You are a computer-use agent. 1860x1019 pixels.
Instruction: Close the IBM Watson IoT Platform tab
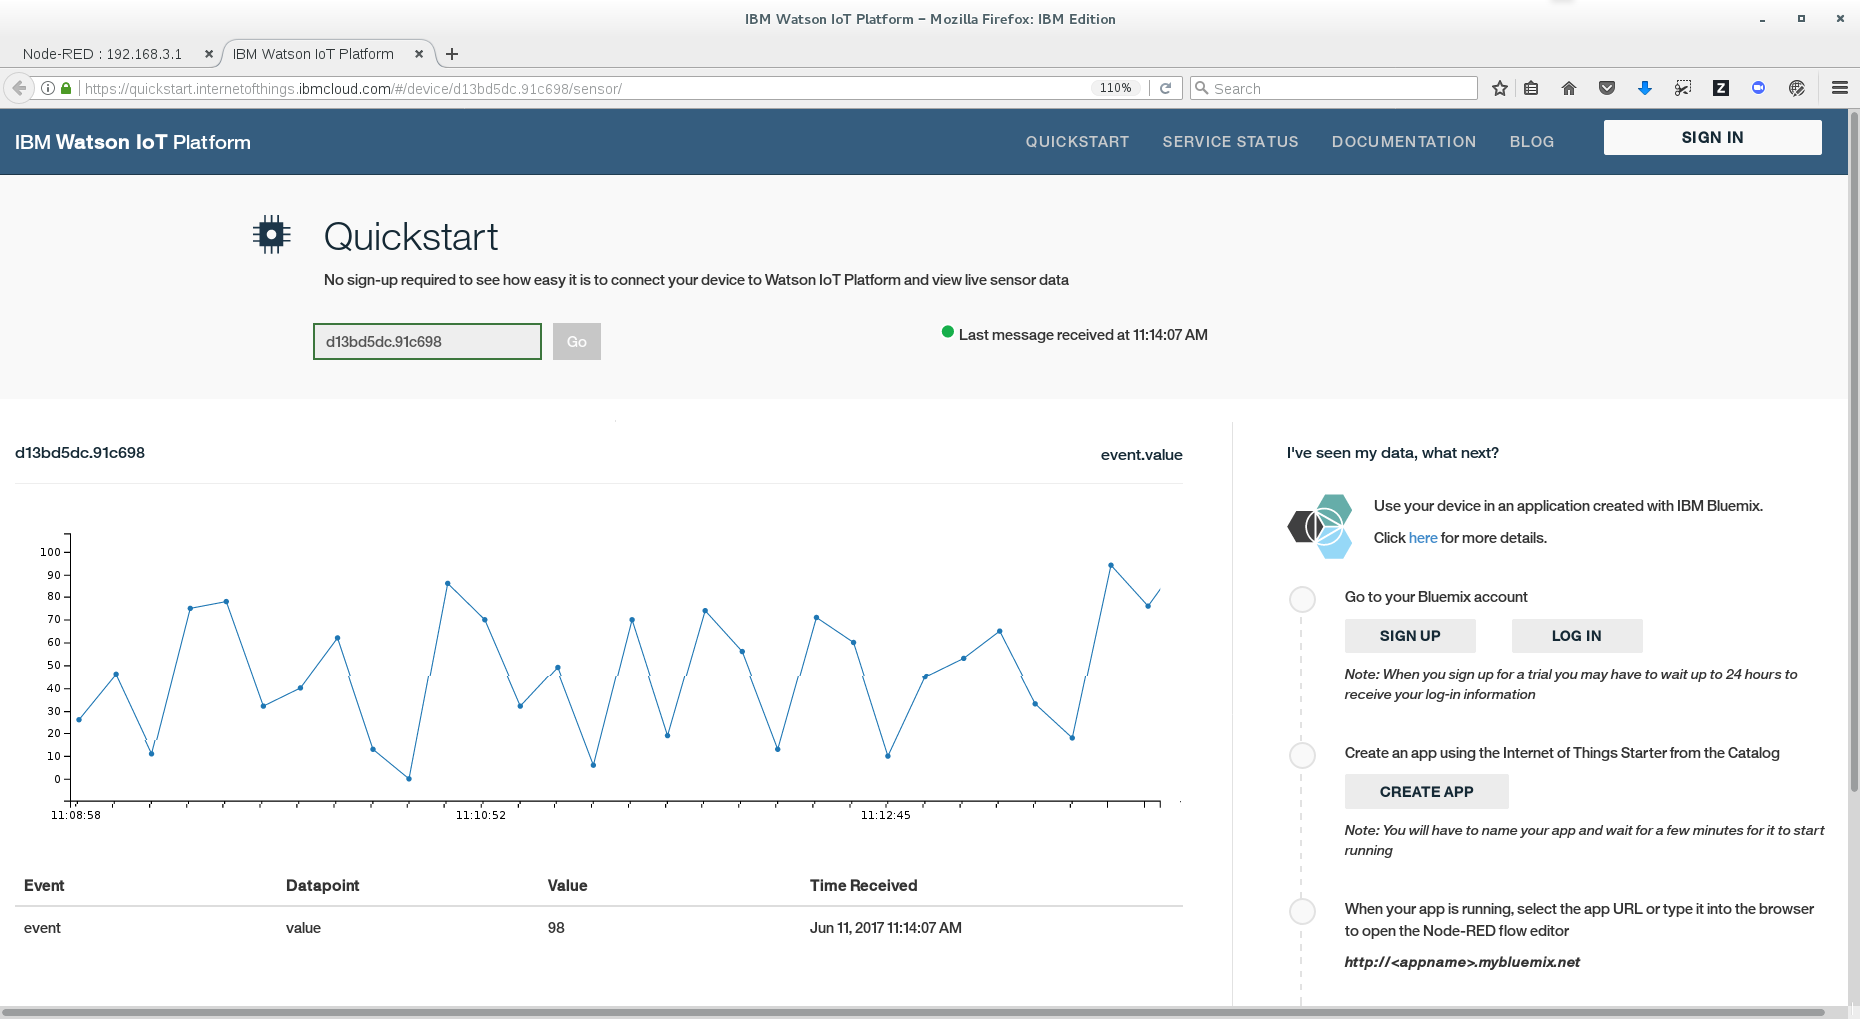(x=419, y=54)
